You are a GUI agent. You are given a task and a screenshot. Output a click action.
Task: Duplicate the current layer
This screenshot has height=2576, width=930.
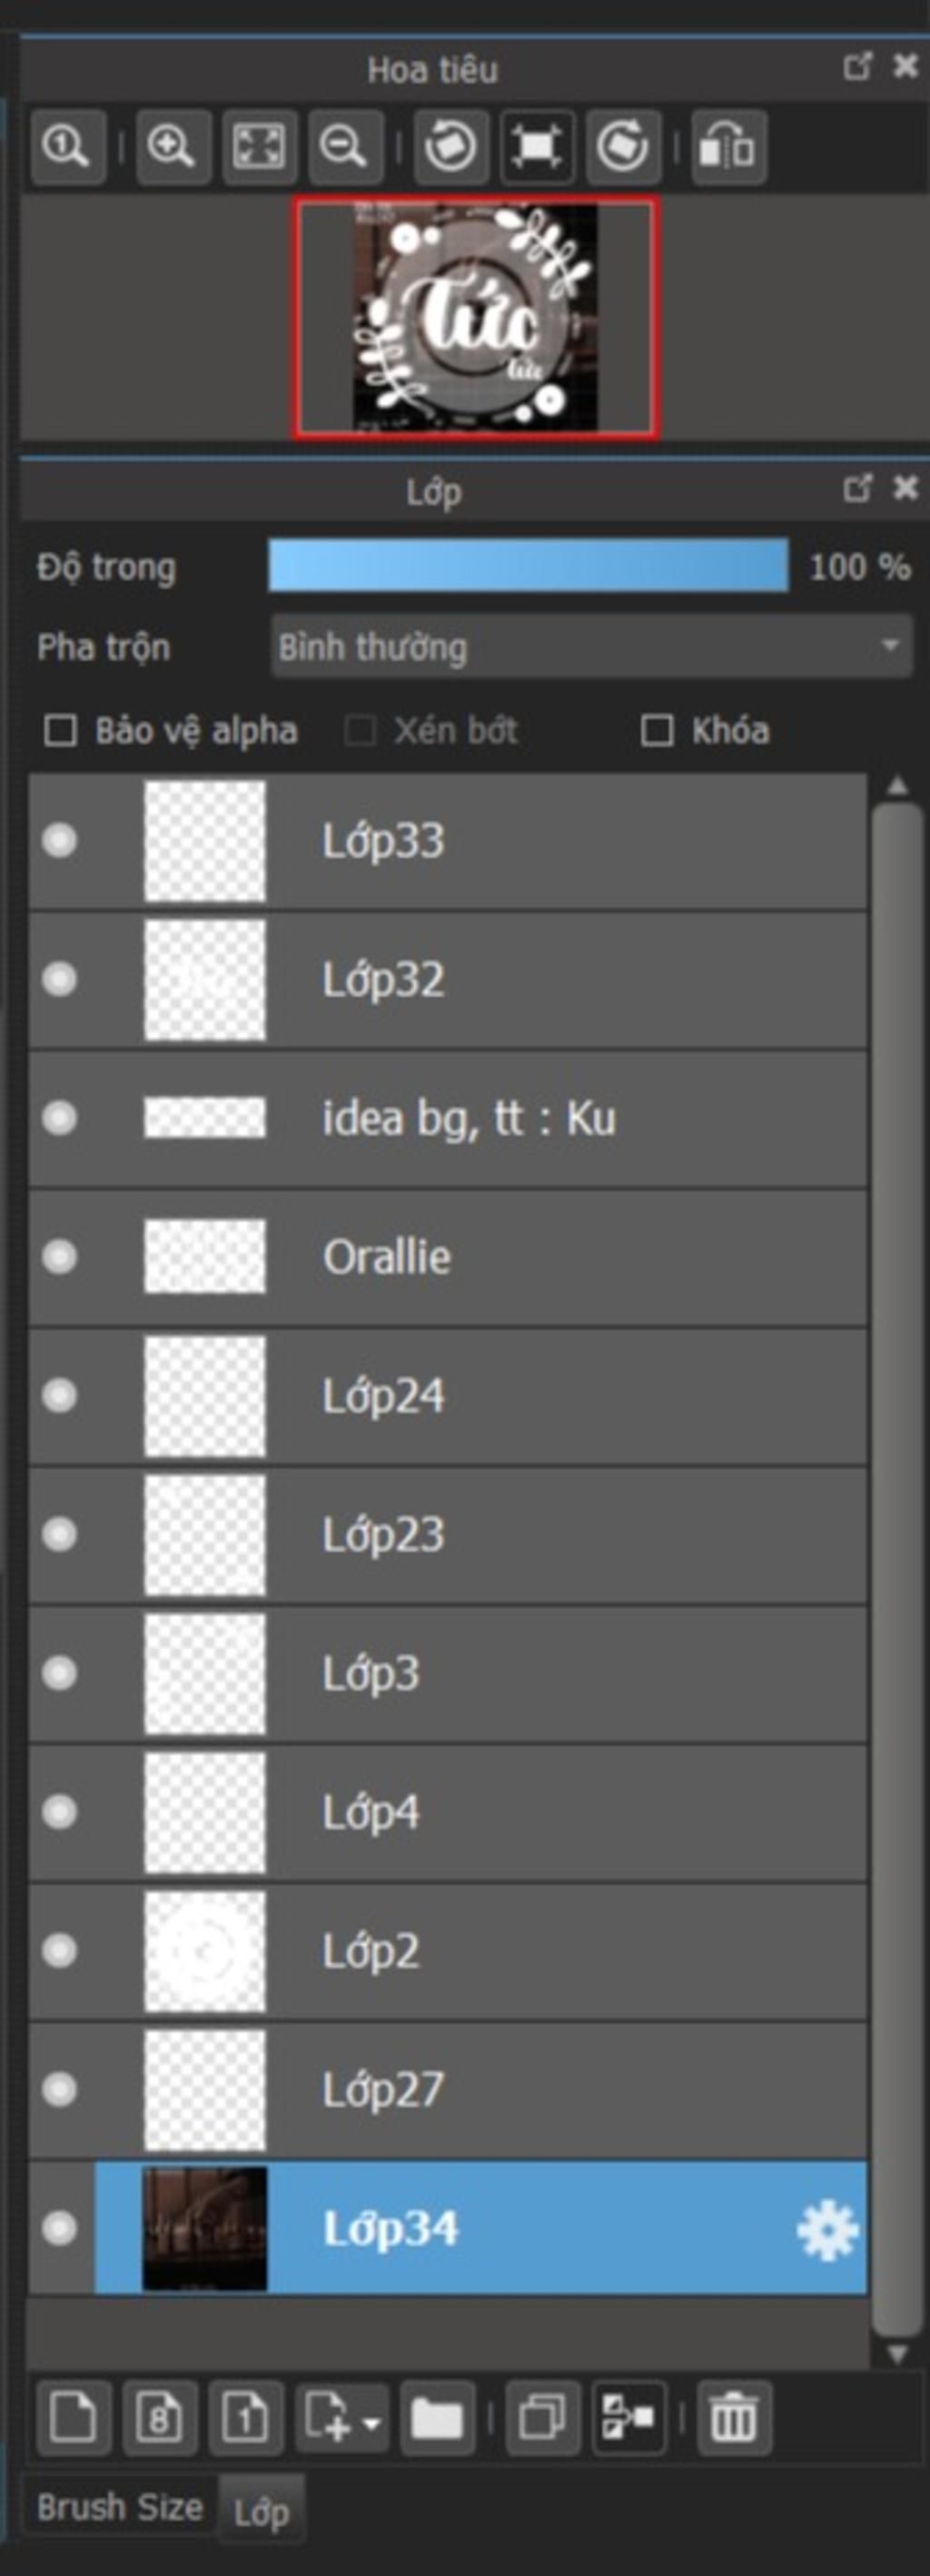point(543,2418)
